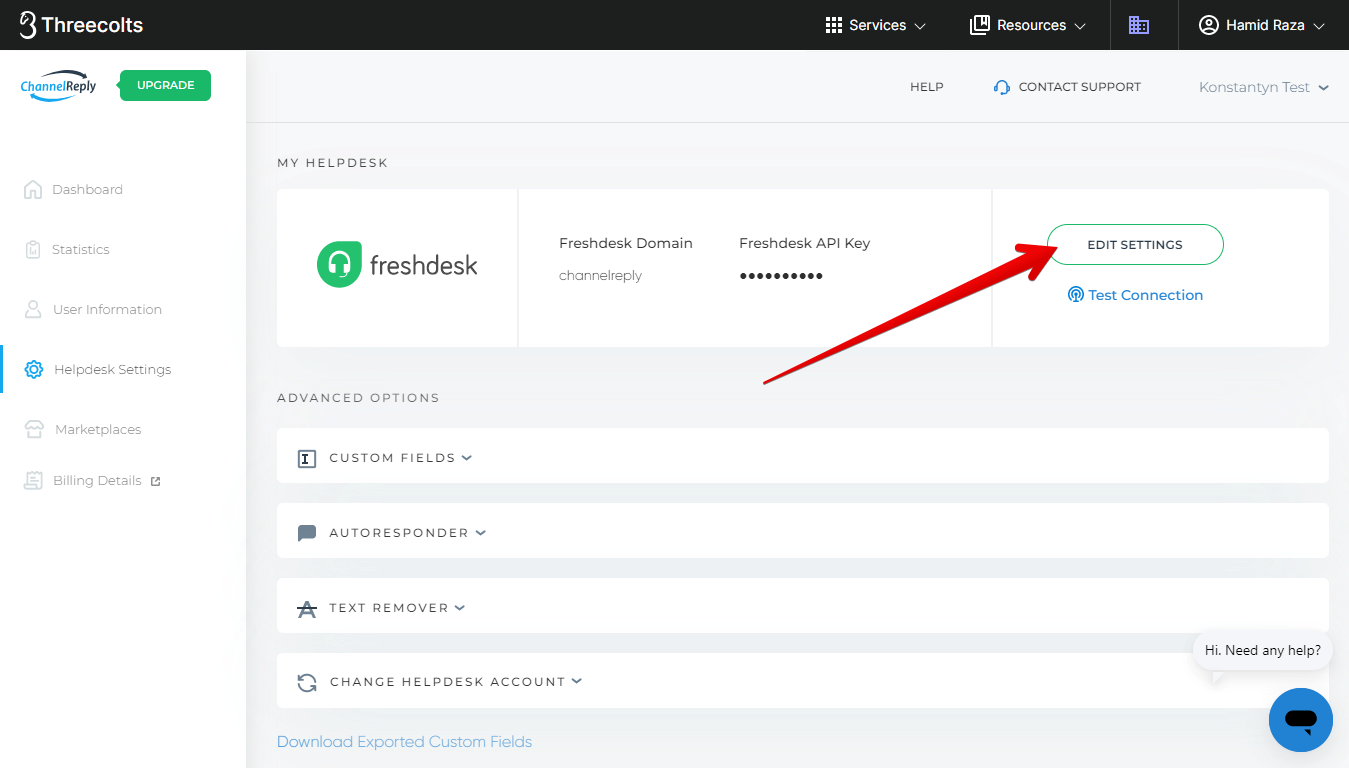Viewport: 1349px width, 768px height.
Task: Click the green UPGRADE button
Action: point(165,85)
